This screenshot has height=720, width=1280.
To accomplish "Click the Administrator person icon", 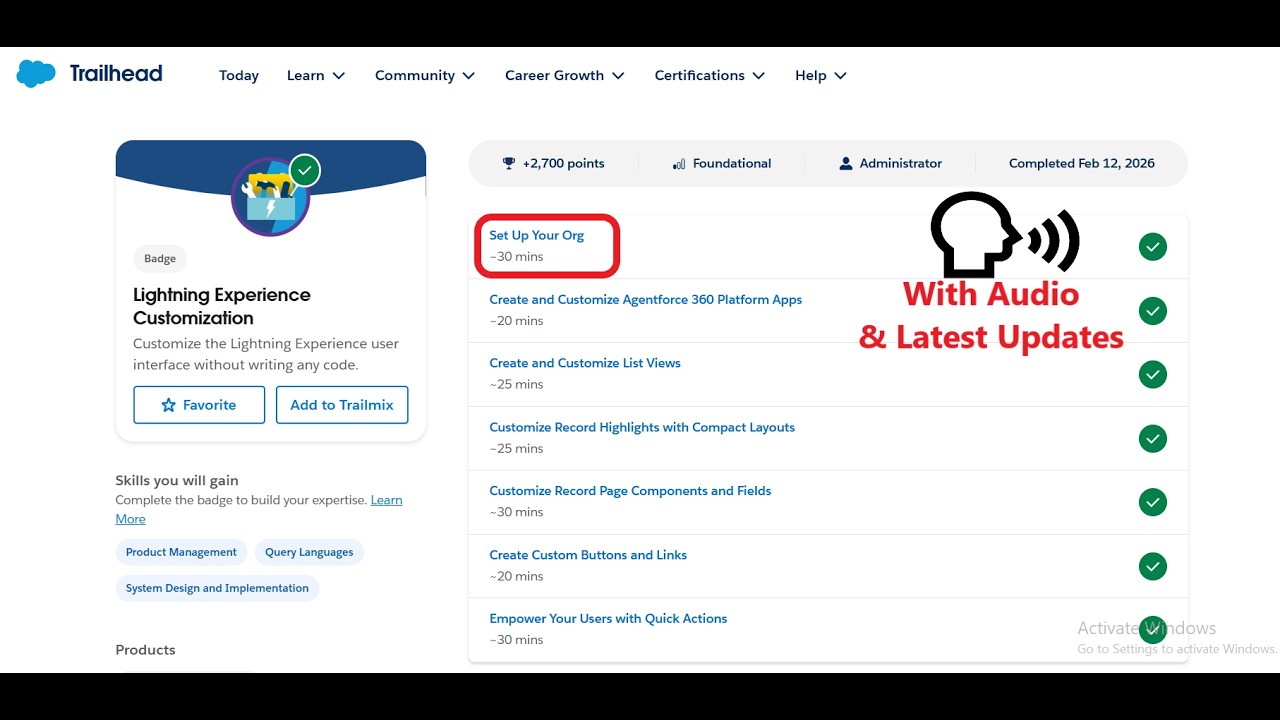I will tap(846, 163).
